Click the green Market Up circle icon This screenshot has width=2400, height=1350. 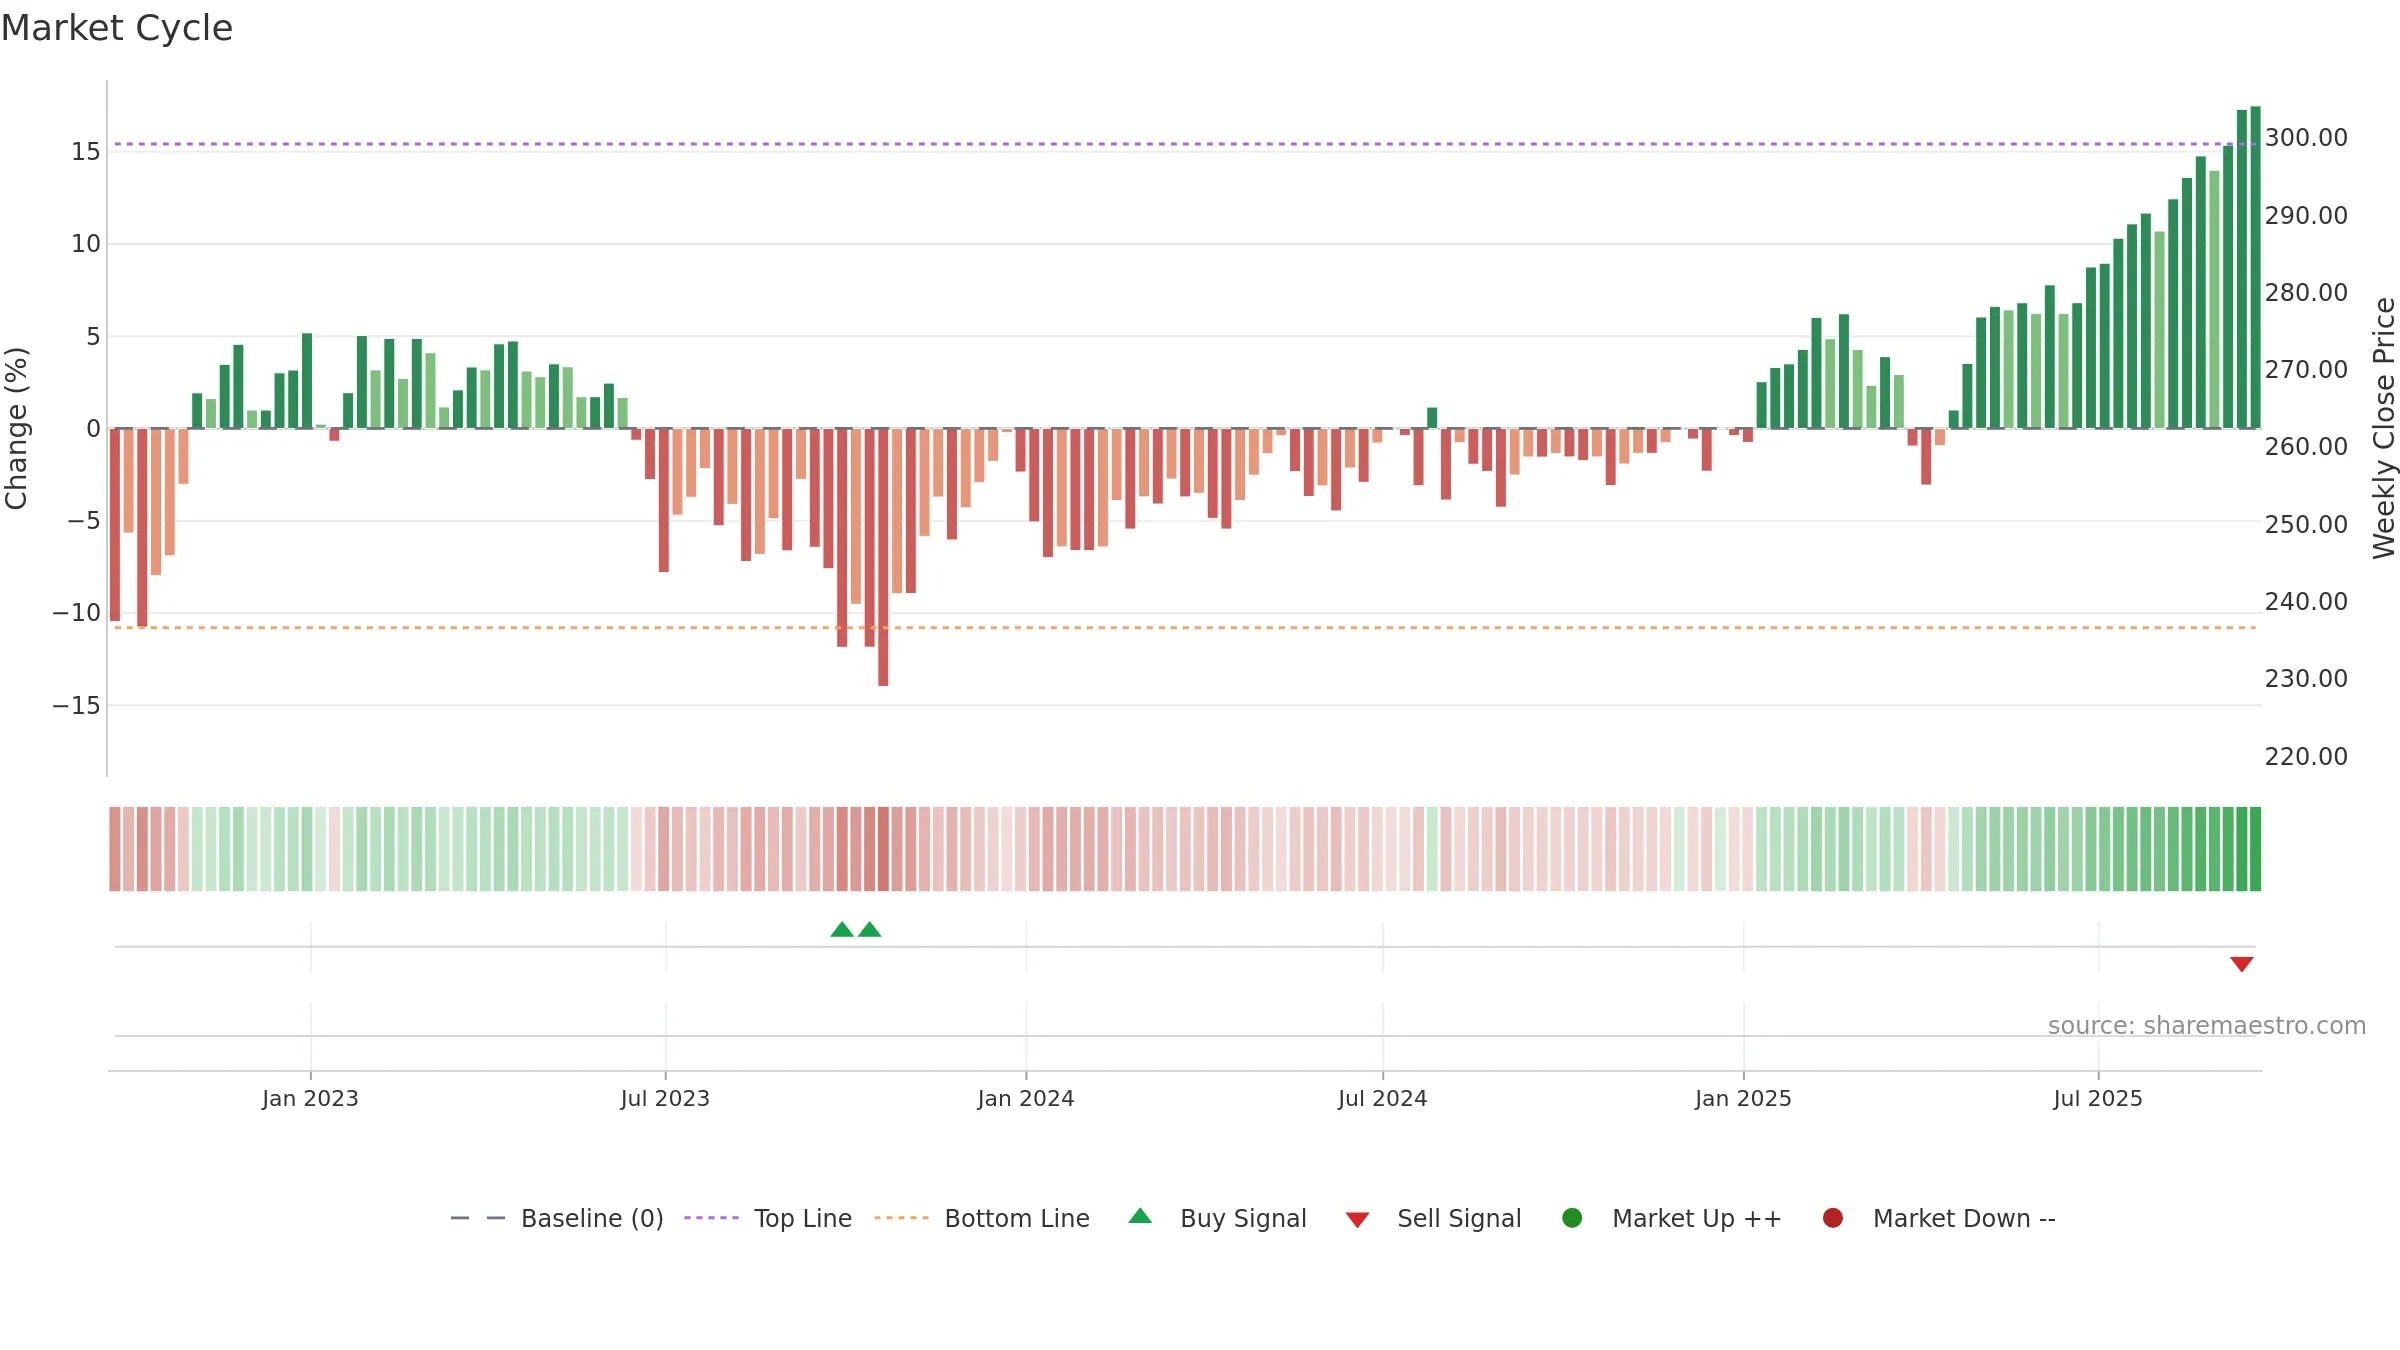click(x=1572, y=1218)
